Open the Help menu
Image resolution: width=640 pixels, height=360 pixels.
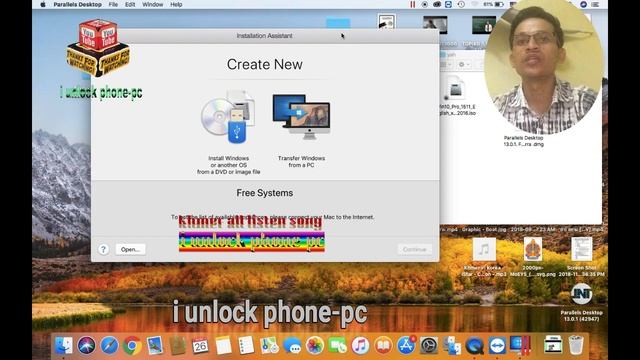pyautogui.click(x=176, y=4)
